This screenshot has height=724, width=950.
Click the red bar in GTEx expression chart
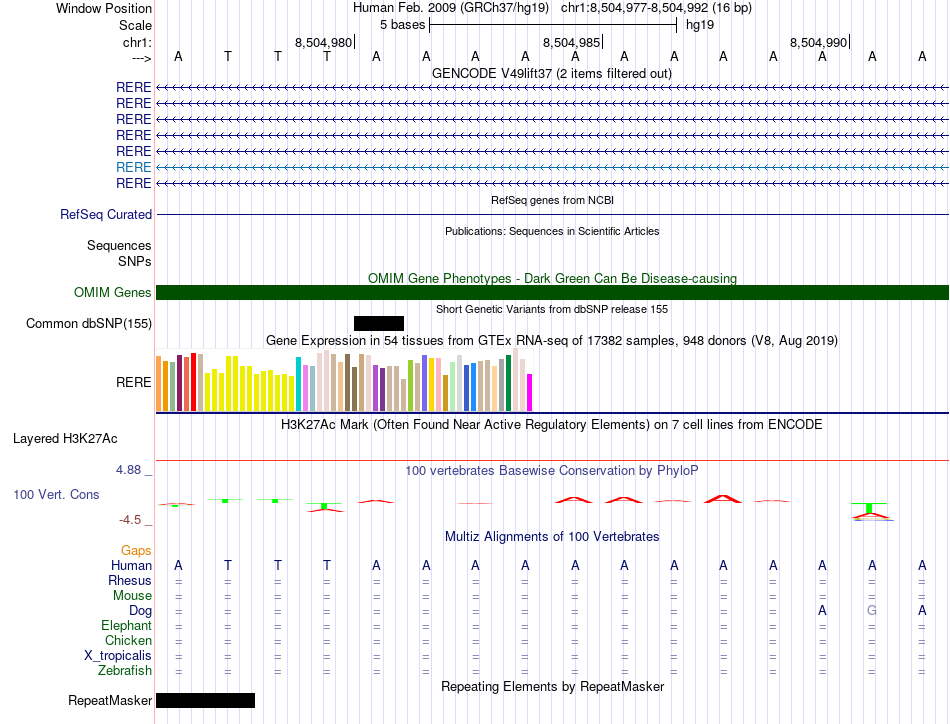(193, 382)
